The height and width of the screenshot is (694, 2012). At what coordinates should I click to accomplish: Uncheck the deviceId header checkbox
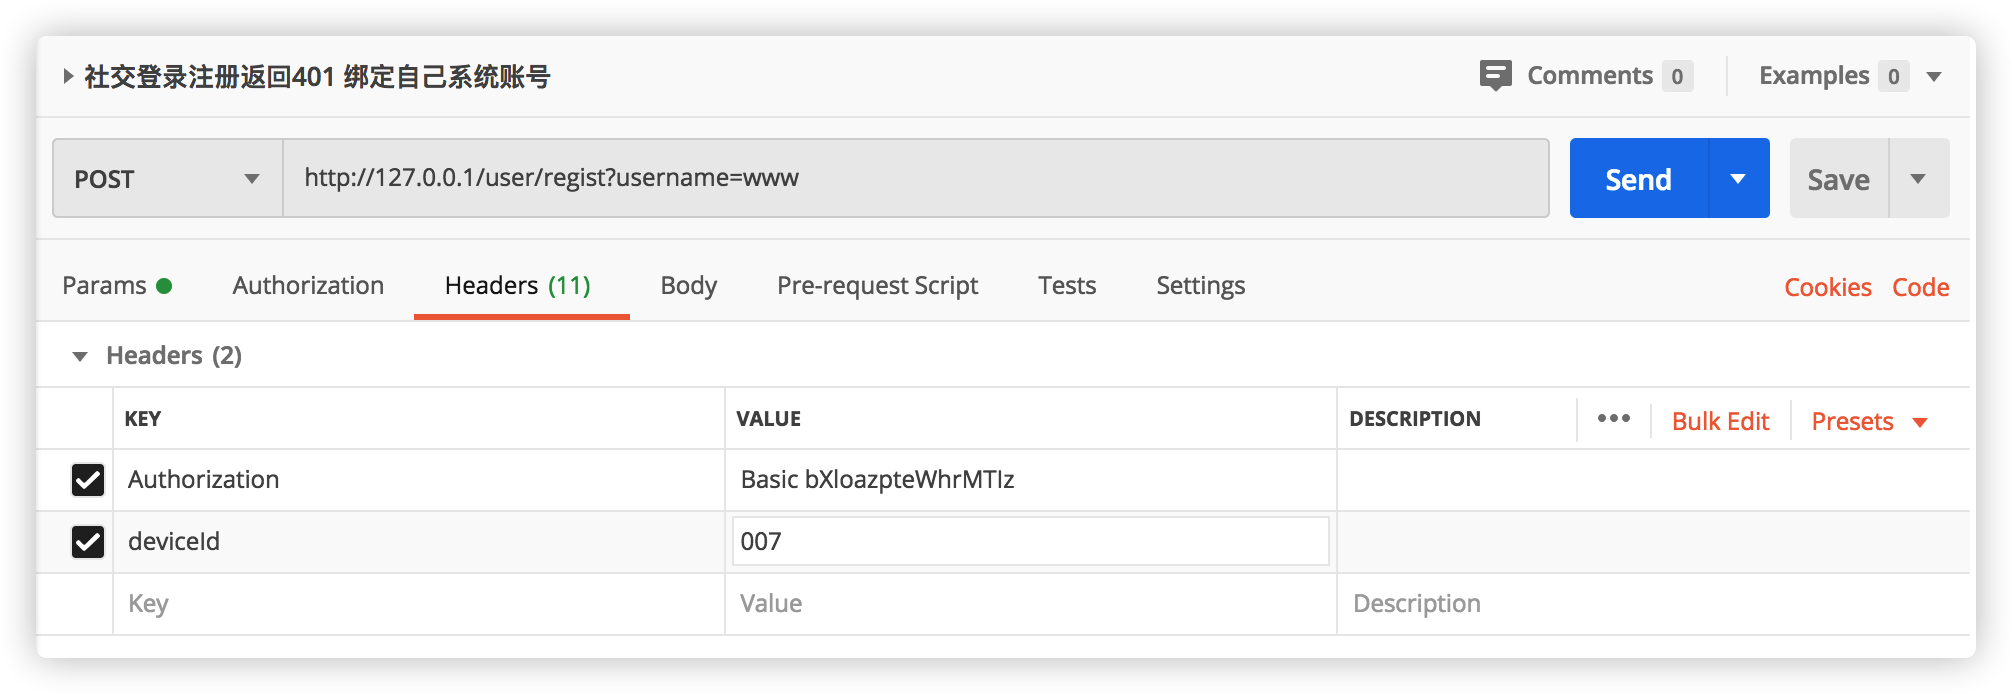pyautogui.click(x=88, y=542)
